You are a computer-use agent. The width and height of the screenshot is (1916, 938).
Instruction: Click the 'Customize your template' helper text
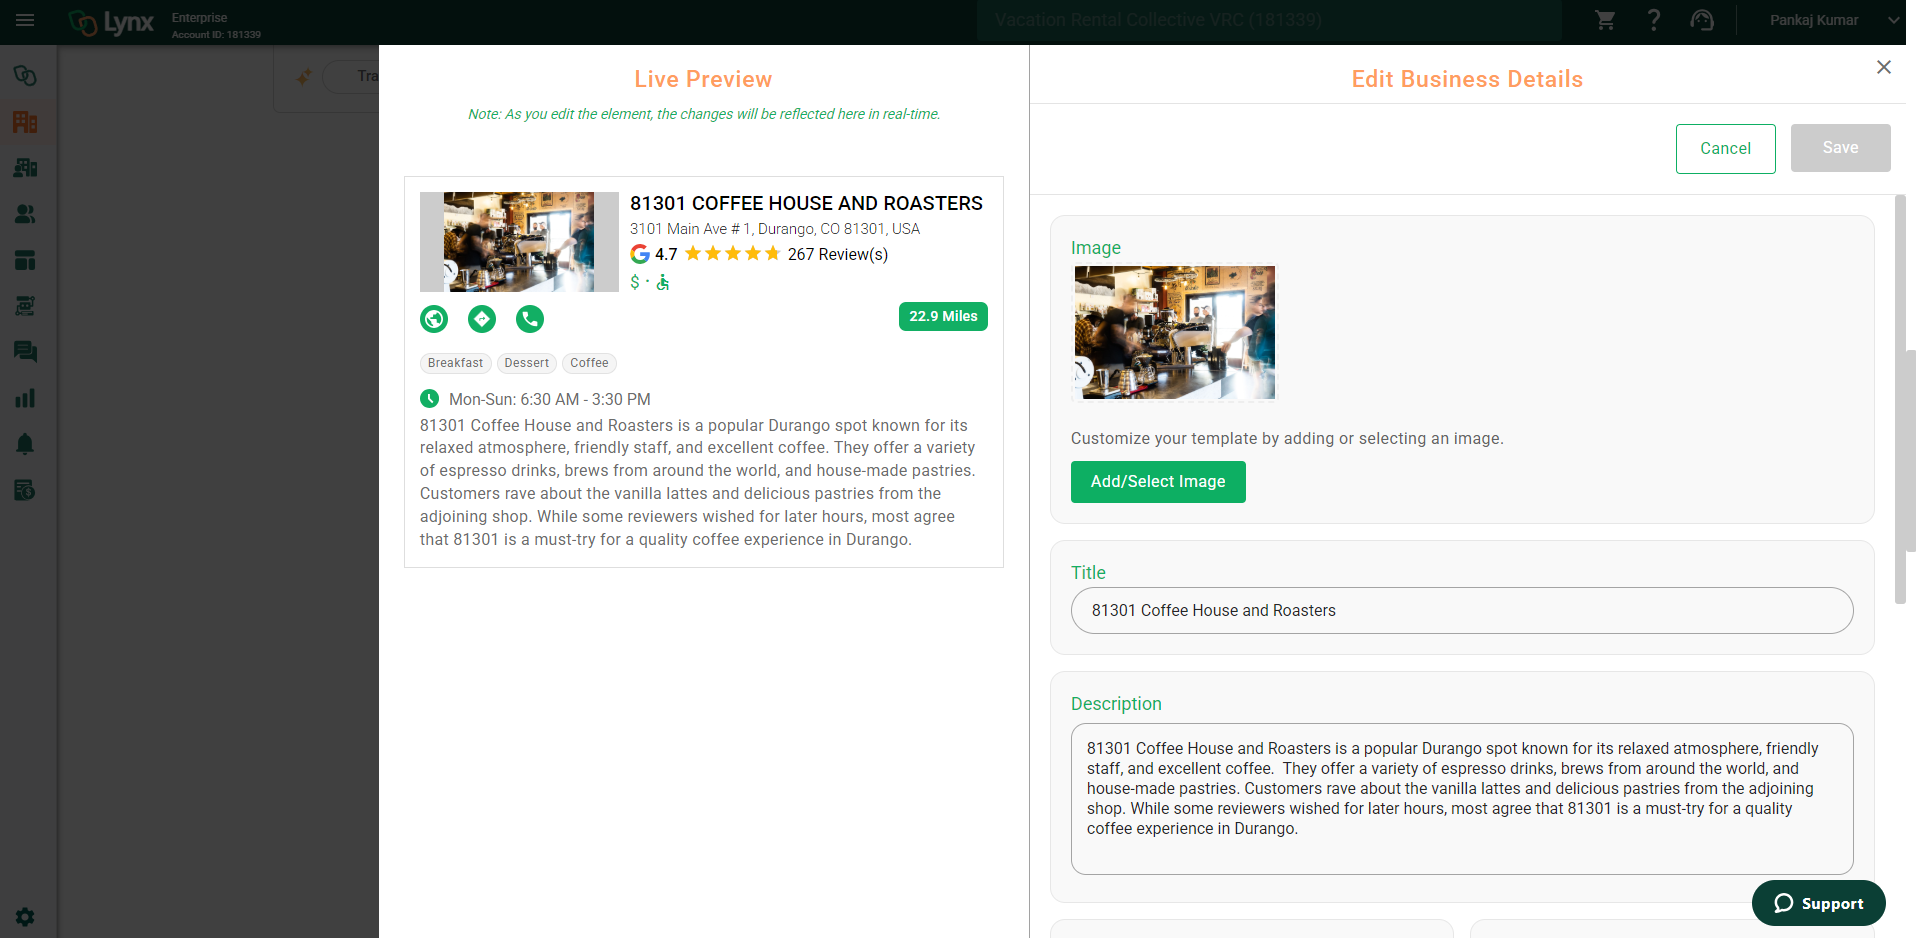[x=1287, y=438]
